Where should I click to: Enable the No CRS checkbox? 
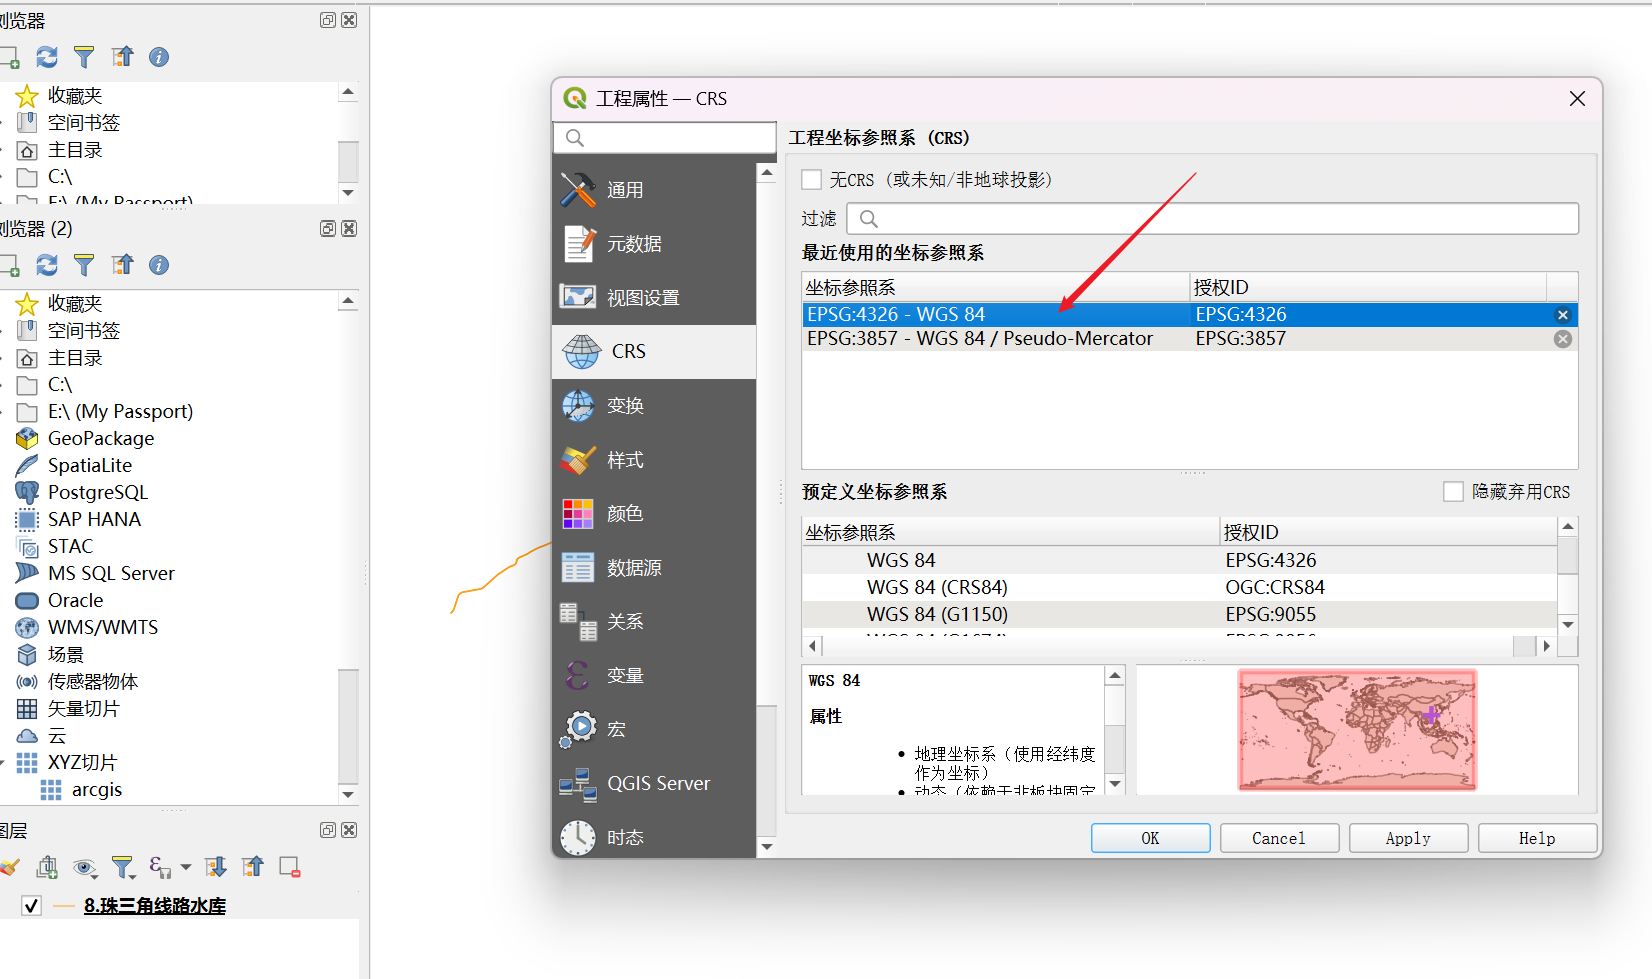pyautogui.click(x=812, y=180)
